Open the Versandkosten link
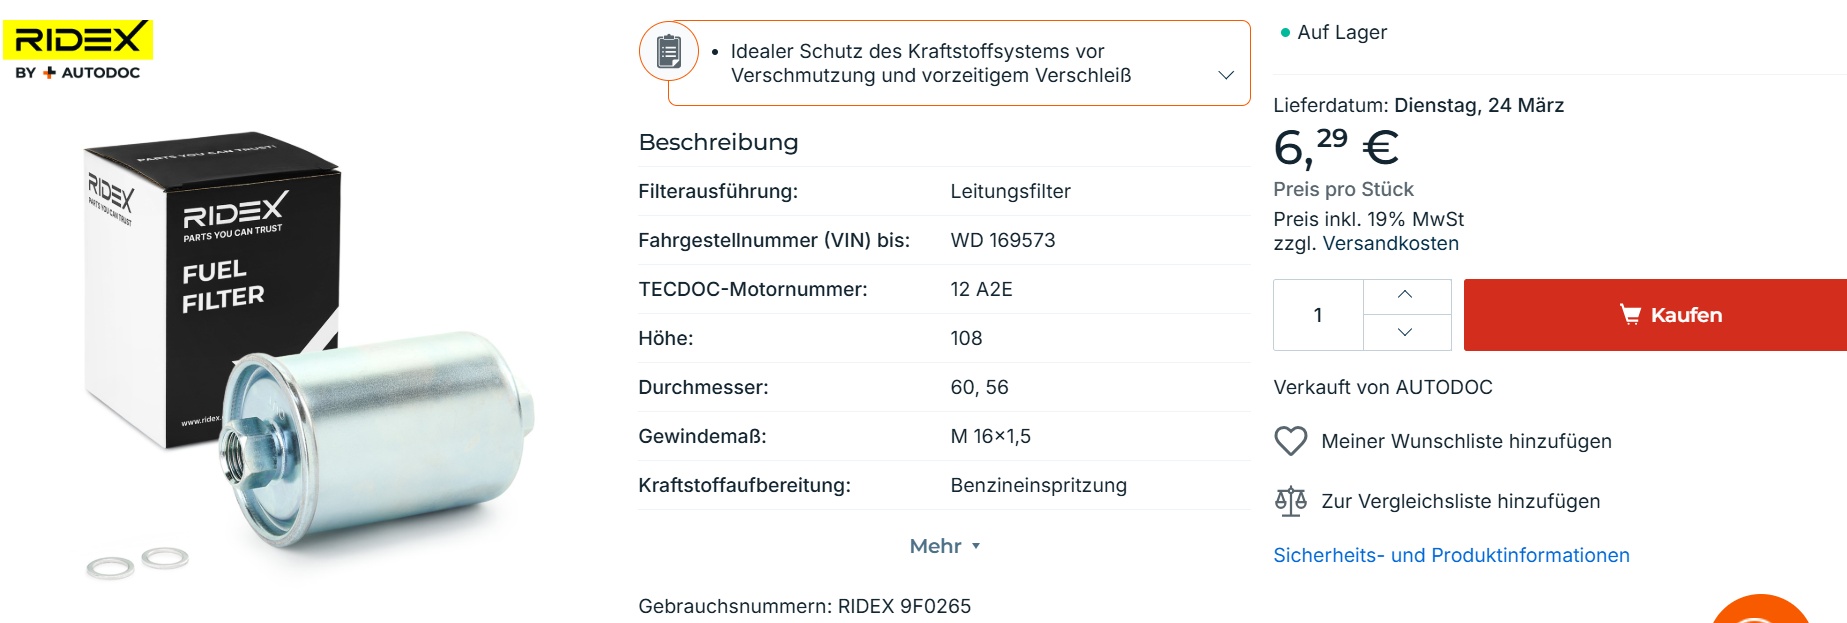Image resolution: width=1847 pixels, height=623 pixels. [x=1391, y=243]
